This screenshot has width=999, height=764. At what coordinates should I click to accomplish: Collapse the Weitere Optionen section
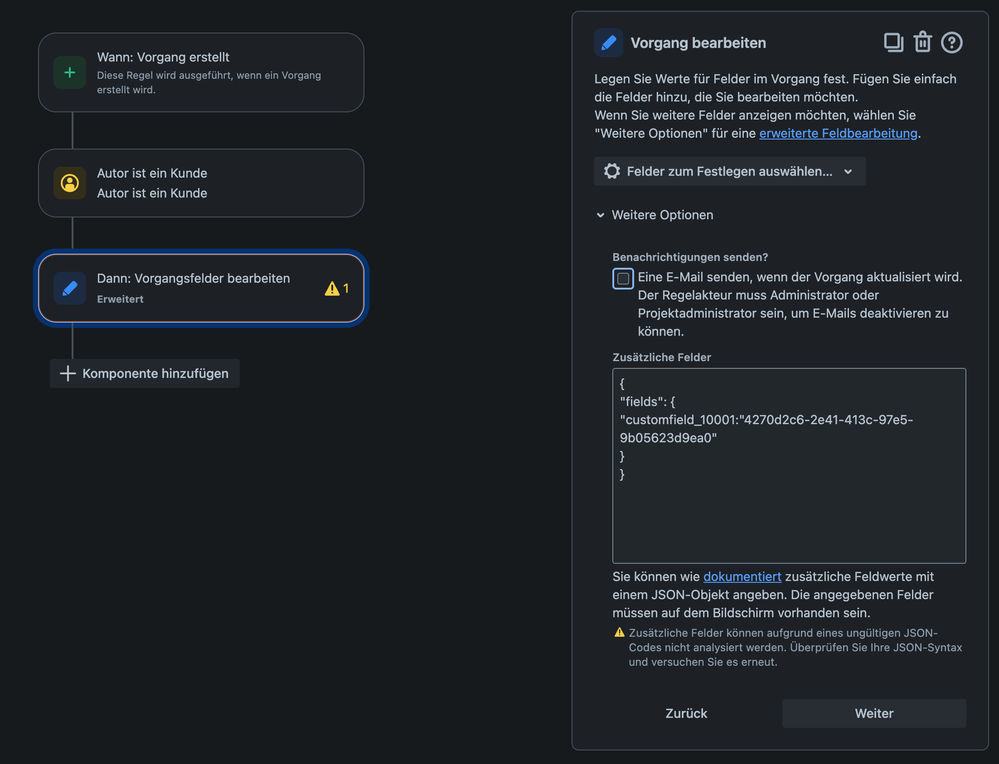(x=654, y=215)
